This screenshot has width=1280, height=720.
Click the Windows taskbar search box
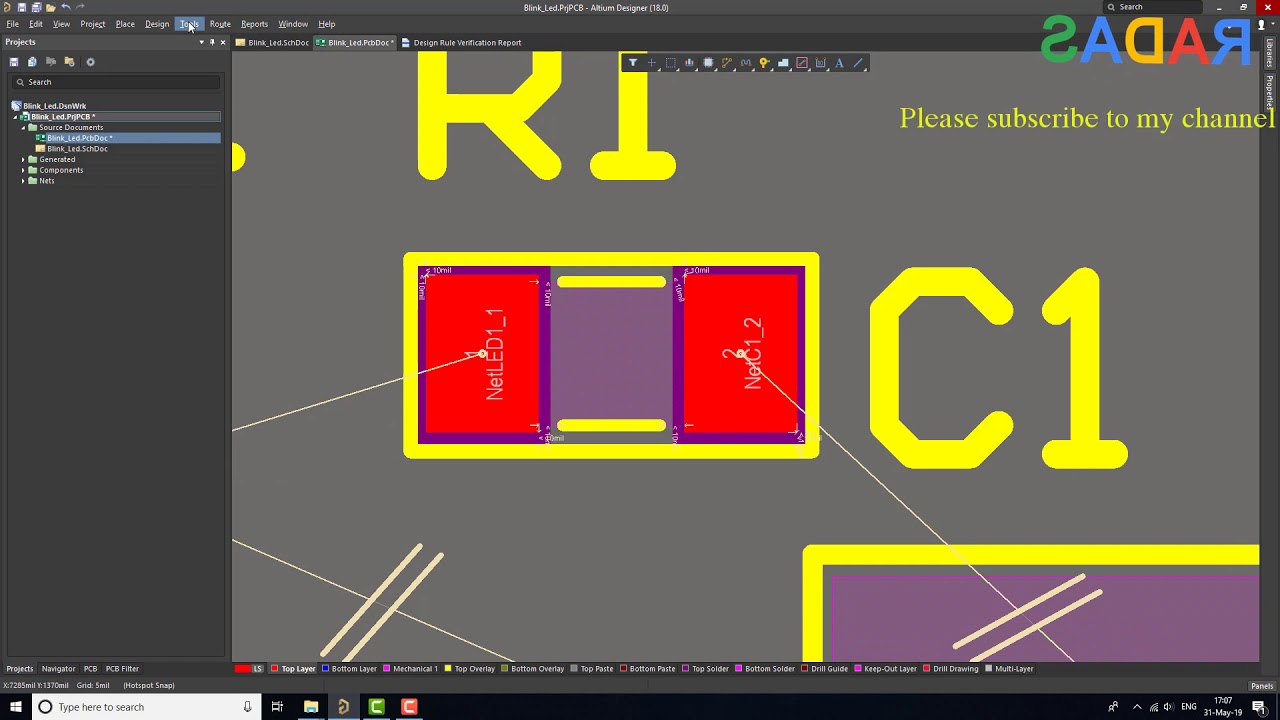coord(145,707)
